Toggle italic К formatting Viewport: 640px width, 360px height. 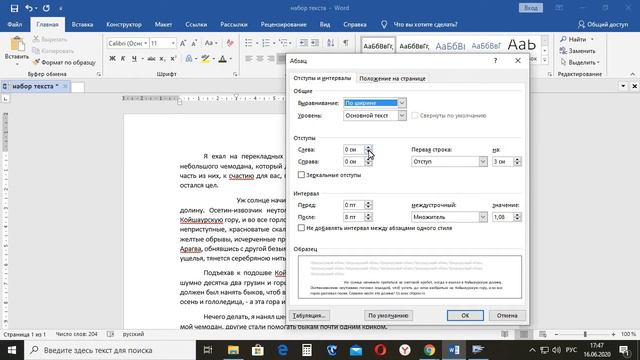pos(123,59)
